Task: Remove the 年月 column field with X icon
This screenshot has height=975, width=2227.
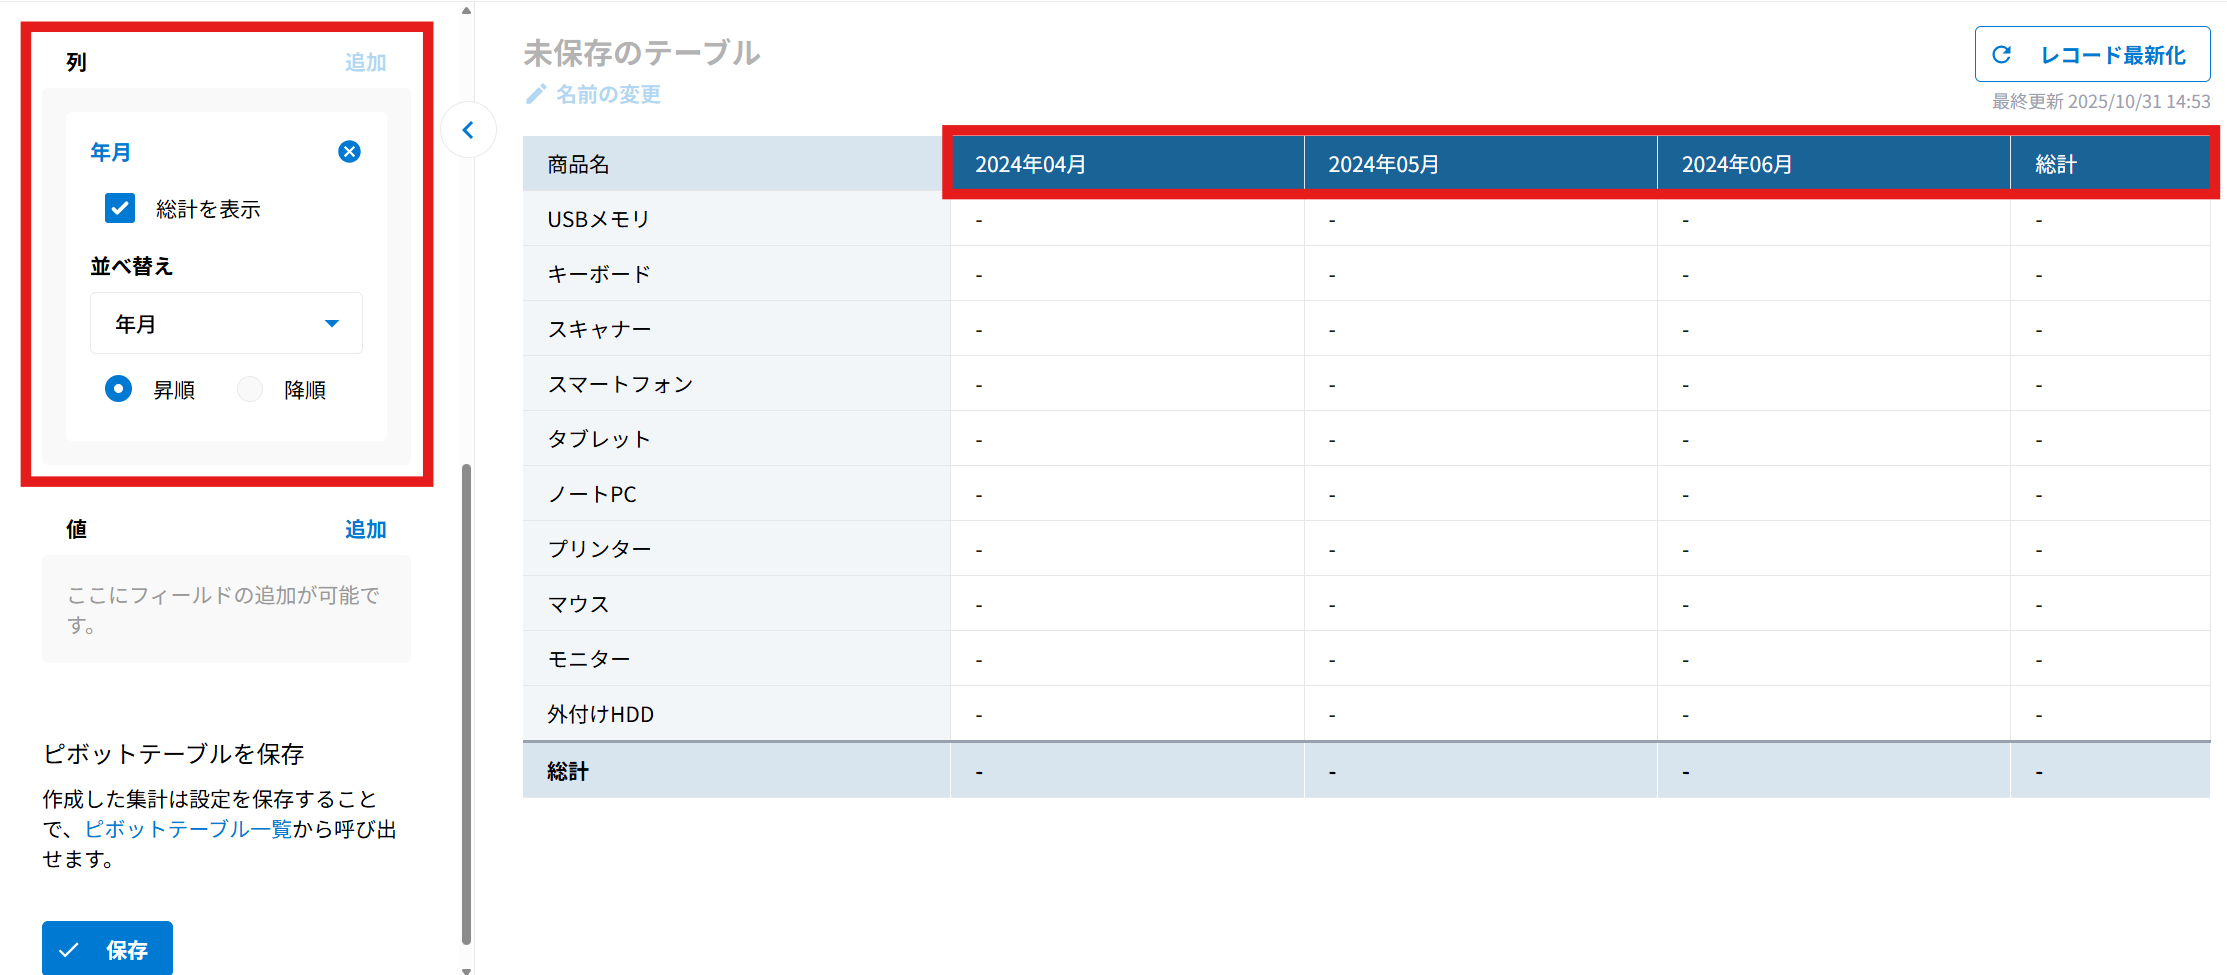Action: coord(349,152)
